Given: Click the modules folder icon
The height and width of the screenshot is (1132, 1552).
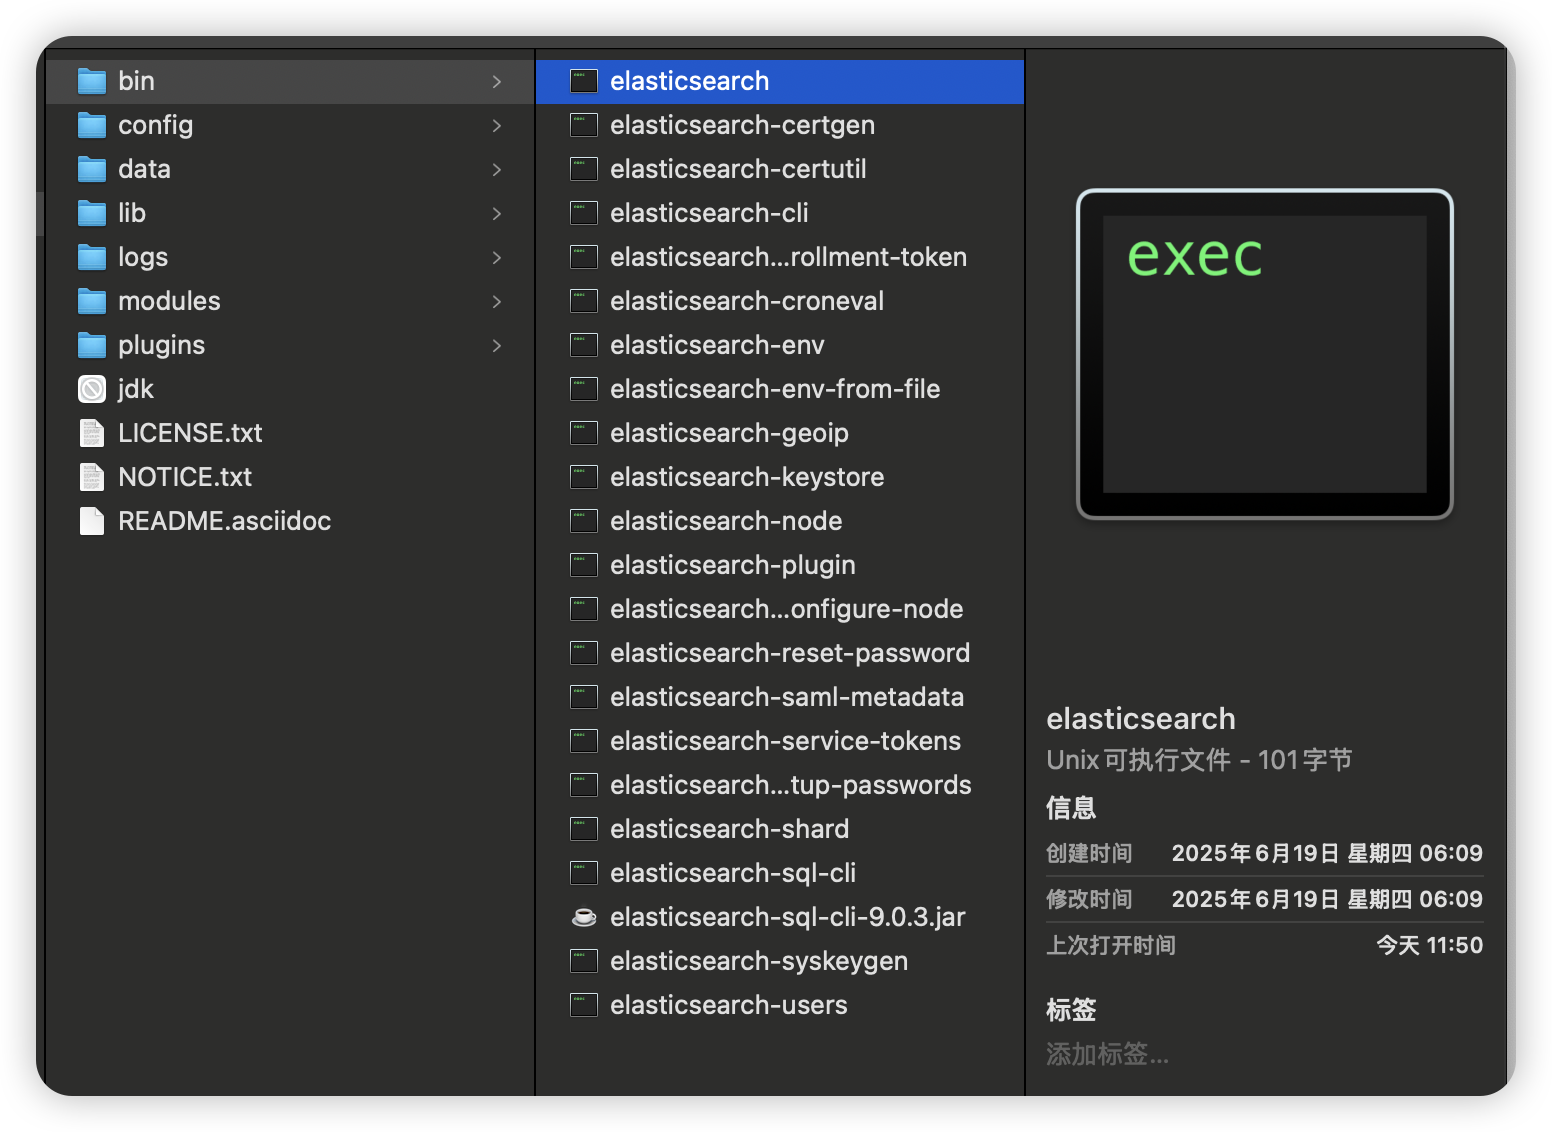Looking at the screenshot, I should point(92,301).
